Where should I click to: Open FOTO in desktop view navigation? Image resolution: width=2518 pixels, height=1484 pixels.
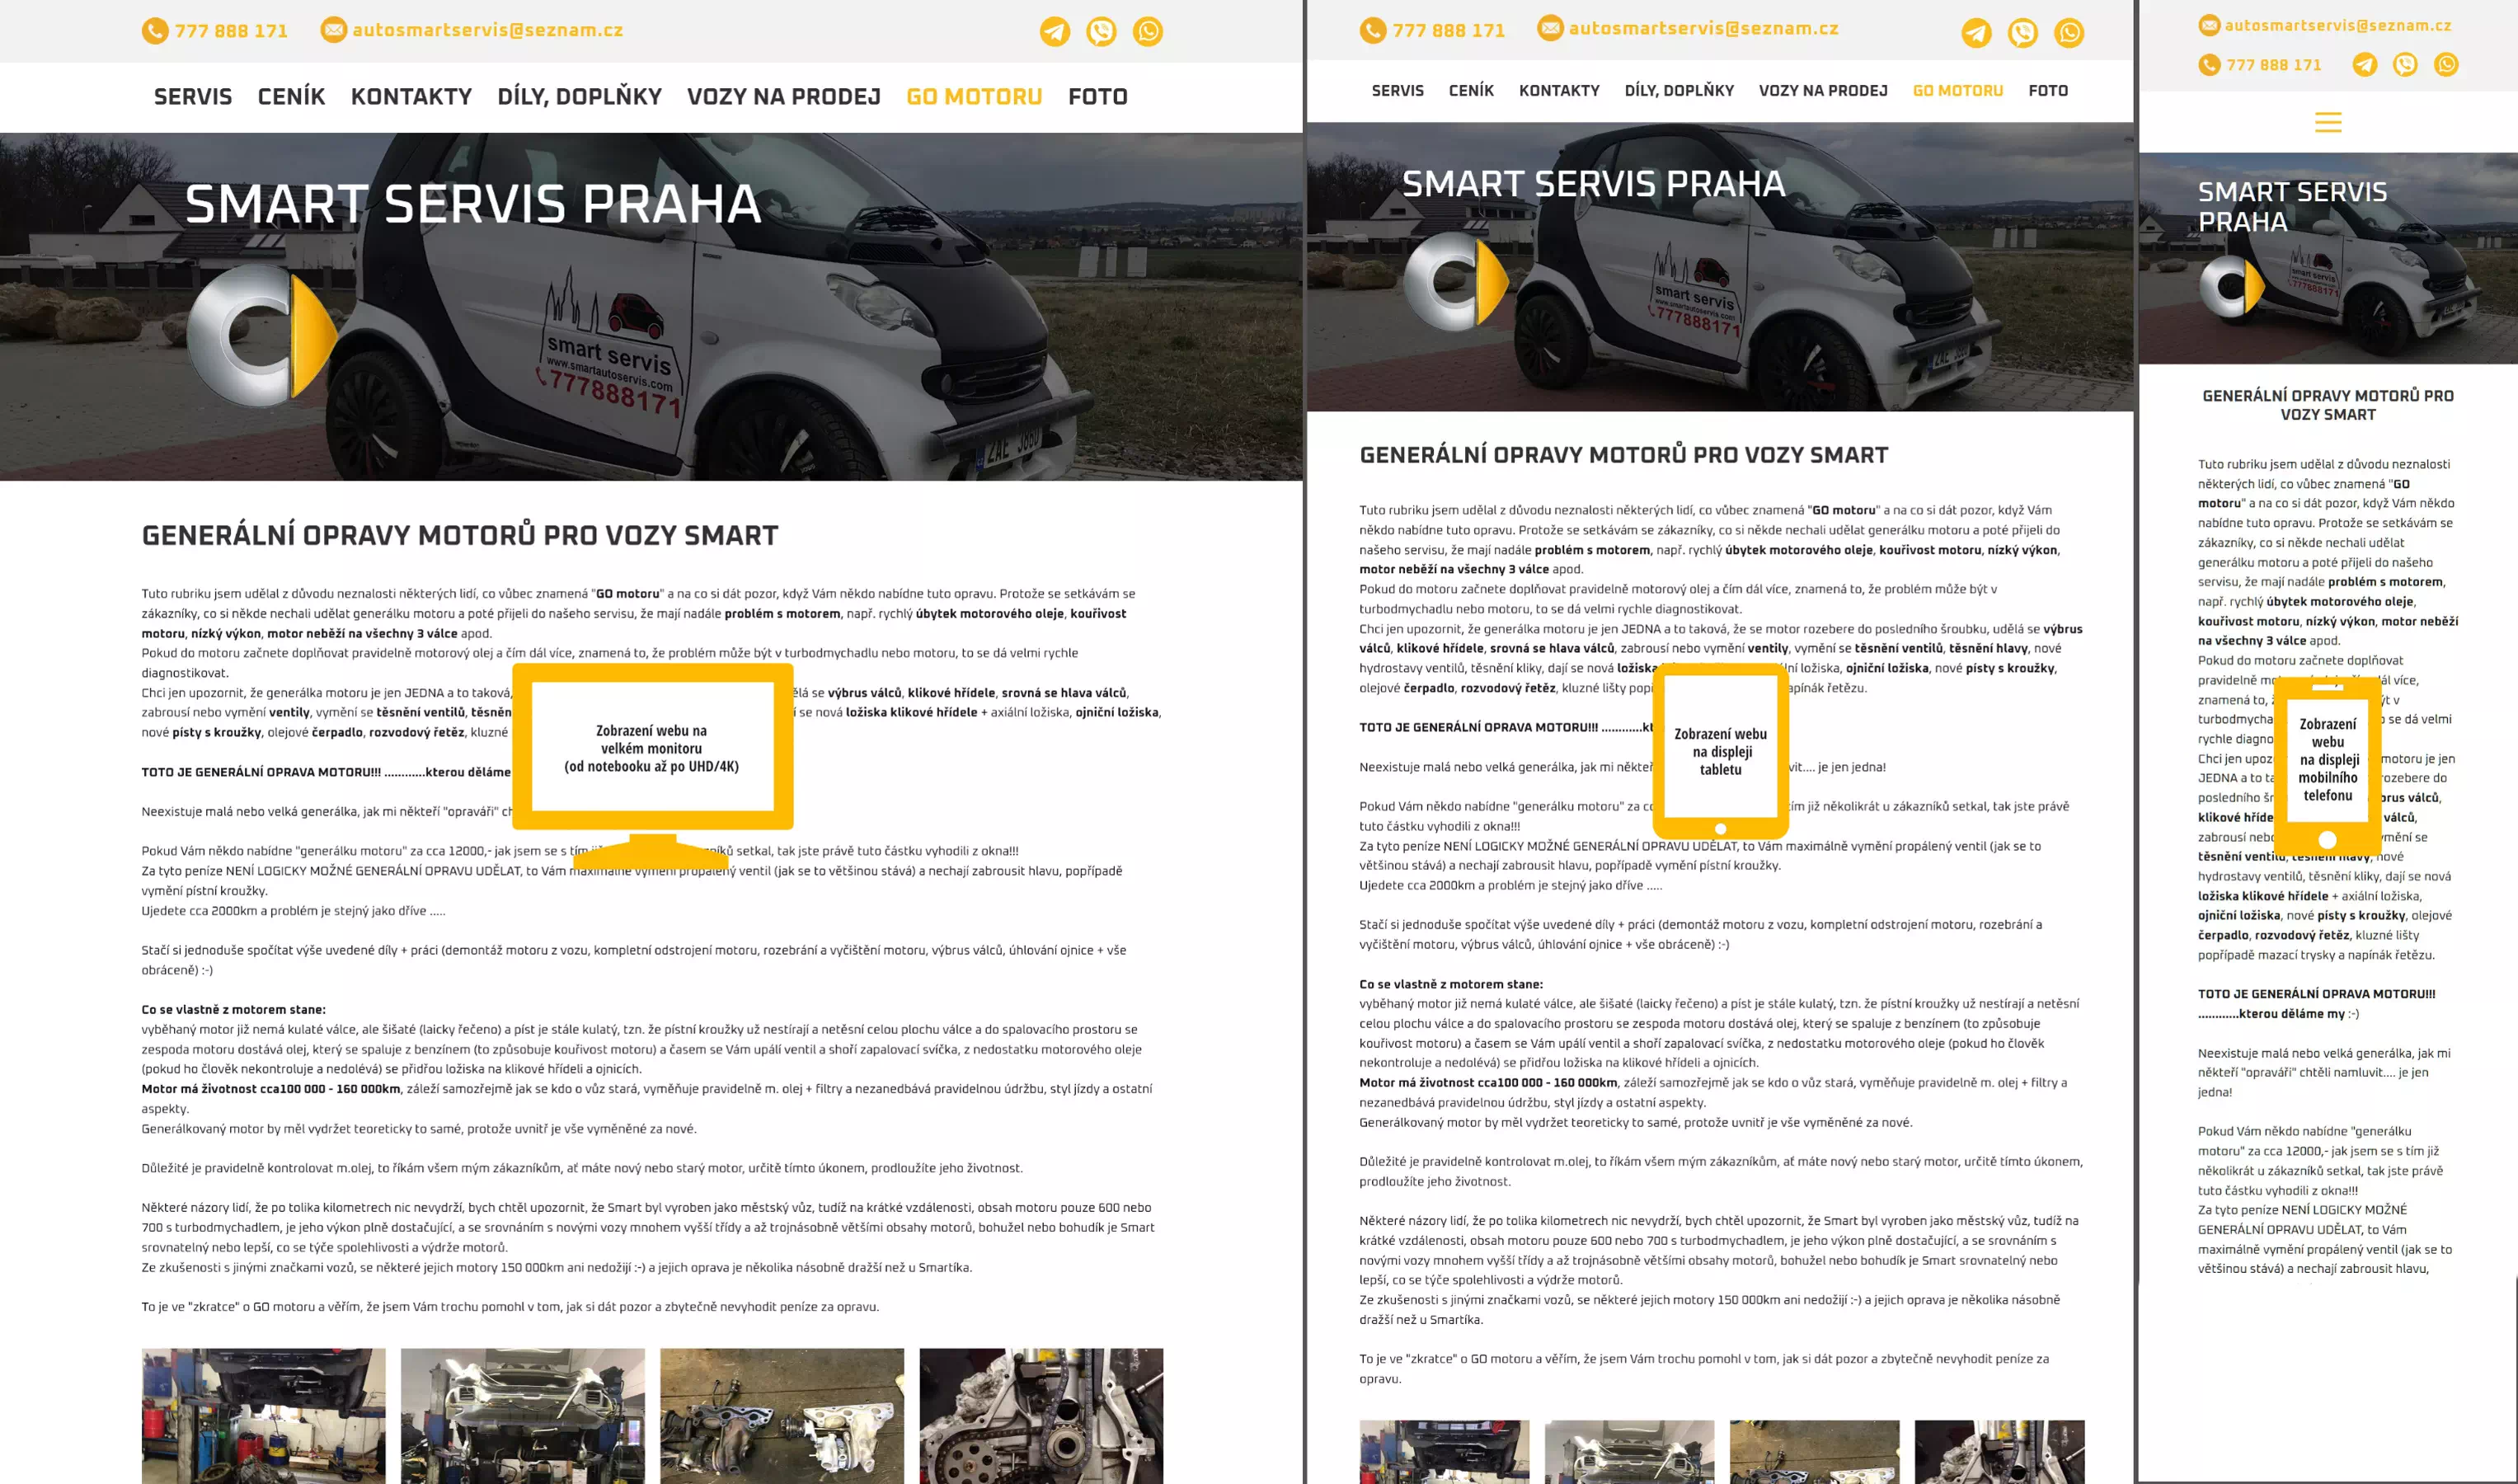pyautogui.click(x=1098, y=97)
